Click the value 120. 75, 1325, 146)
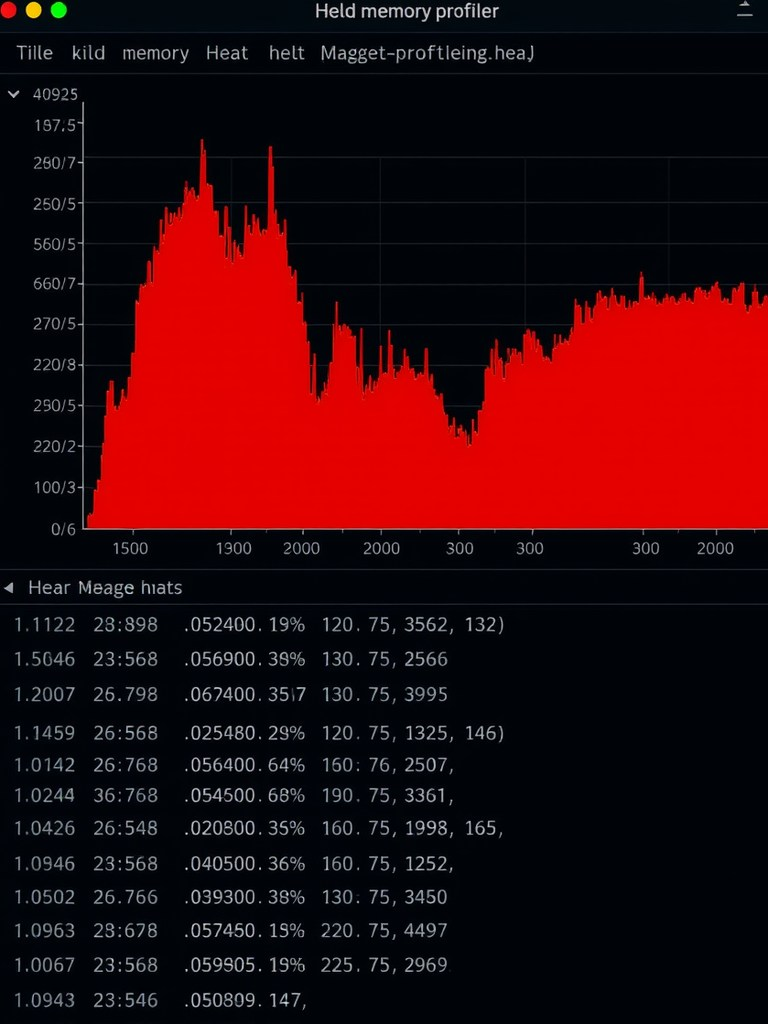The height and width of the screenshot is (1024, 768). click(x=413, y=733)
